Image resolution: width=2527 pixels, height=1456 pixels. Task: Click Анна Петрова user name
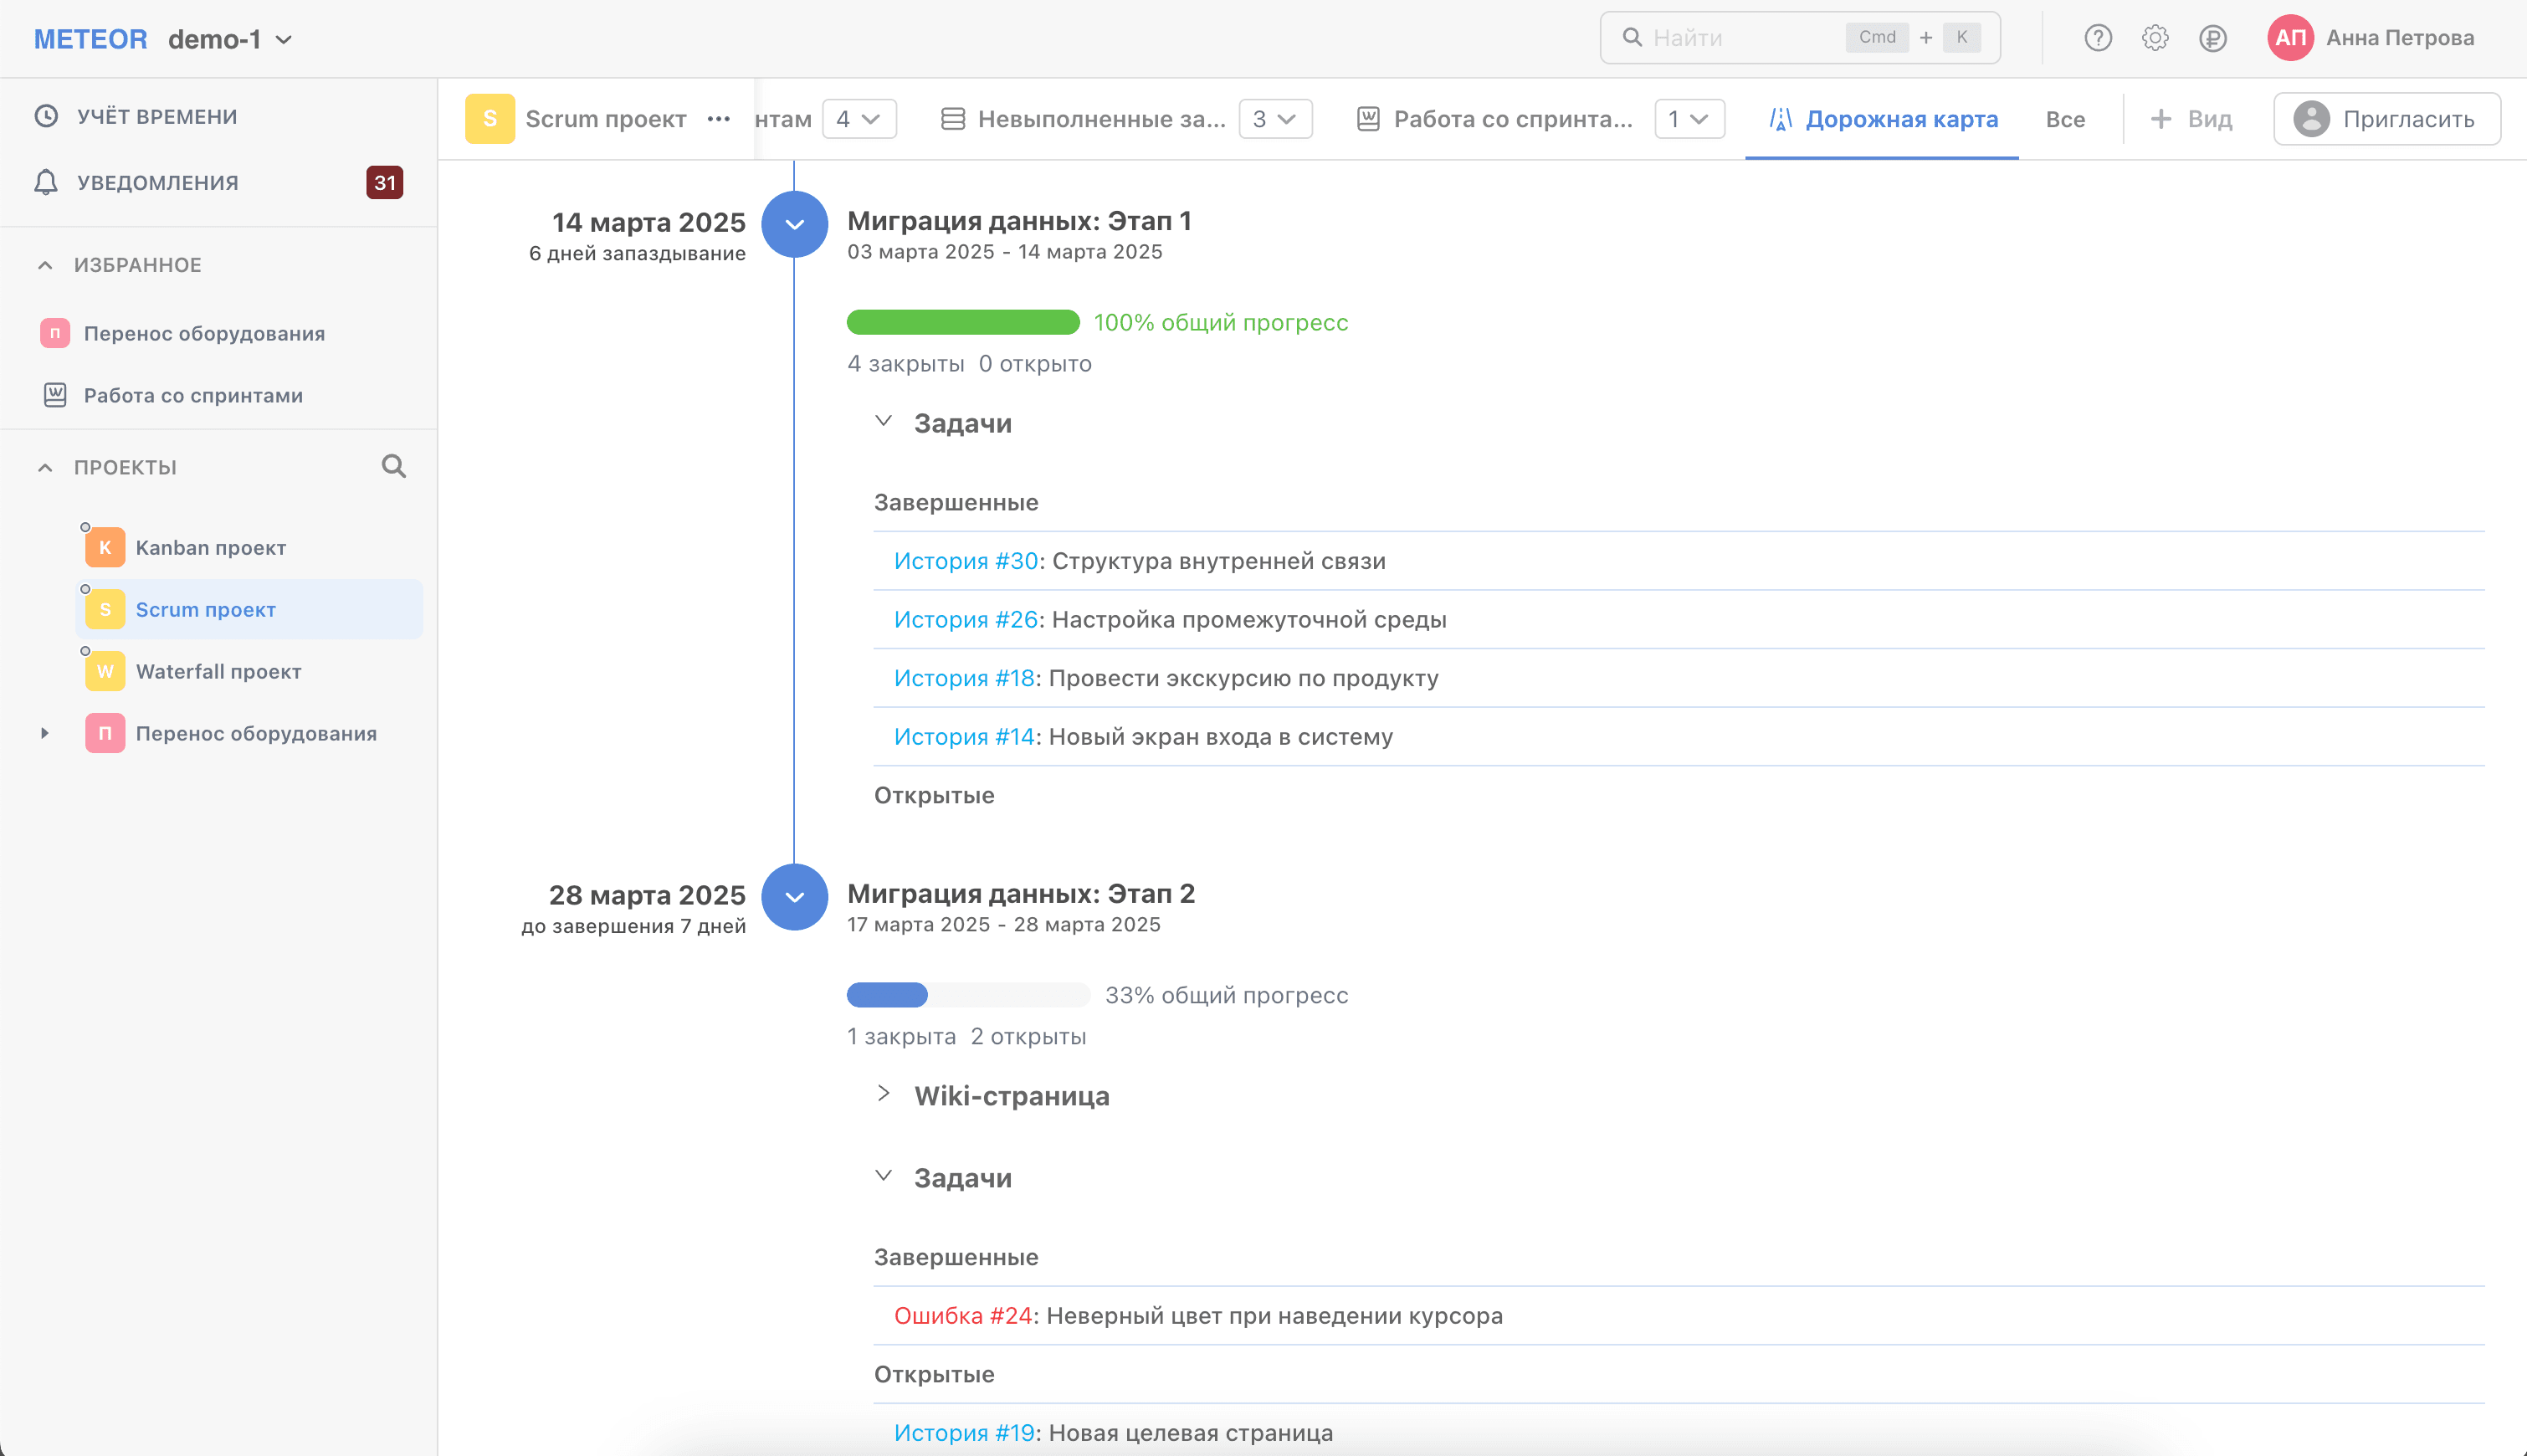tap(2400, 38)
